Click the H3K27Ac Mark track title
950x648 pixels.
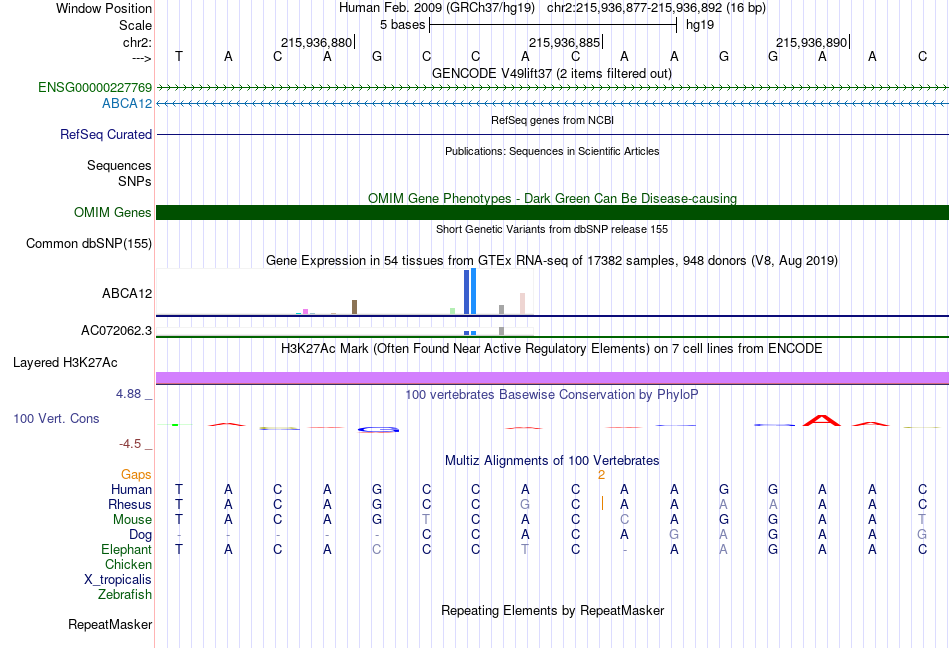(552, 348)
